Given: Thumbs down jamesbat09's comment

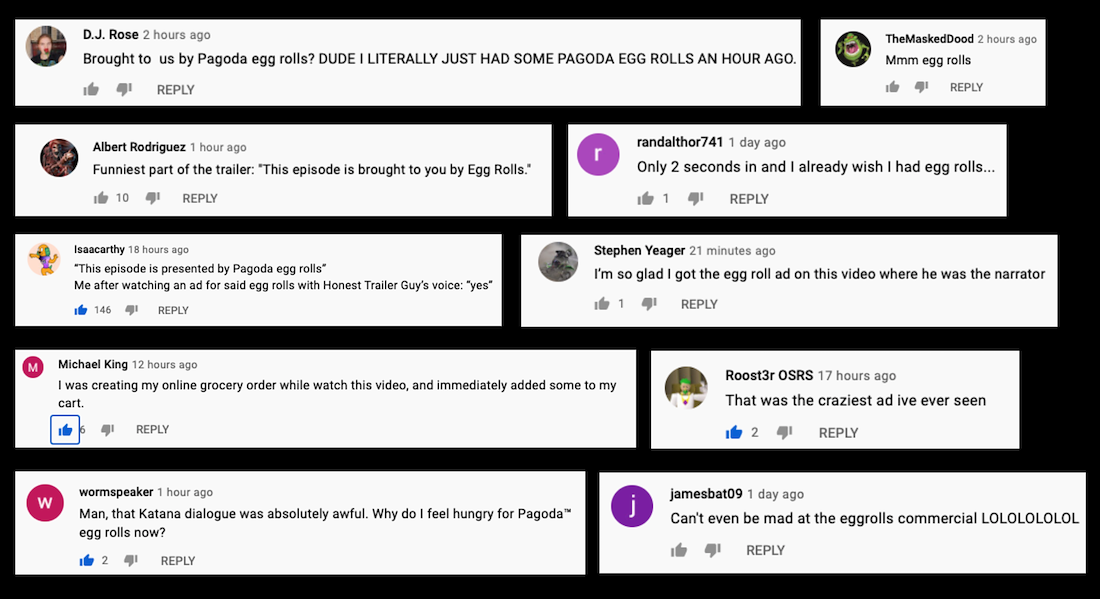Looking at the screenshot, I should (x=712, y=550).
